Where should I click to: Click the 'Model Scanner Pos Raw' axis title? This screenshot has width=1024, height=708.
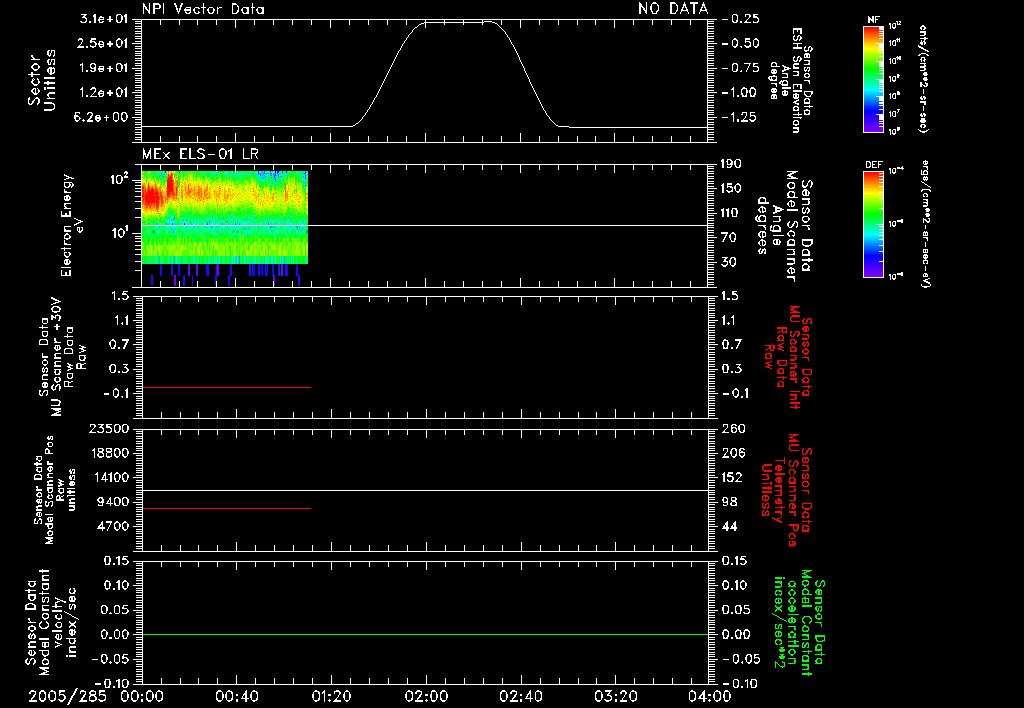pos(55,490)
